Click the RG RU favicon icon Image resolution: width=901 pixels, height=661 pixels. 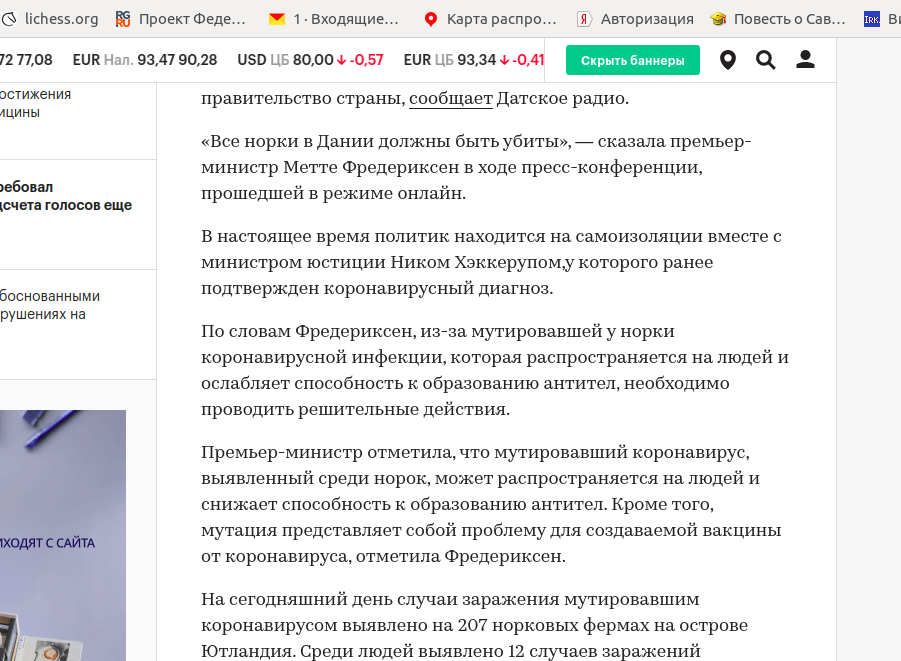click(123, 19)
